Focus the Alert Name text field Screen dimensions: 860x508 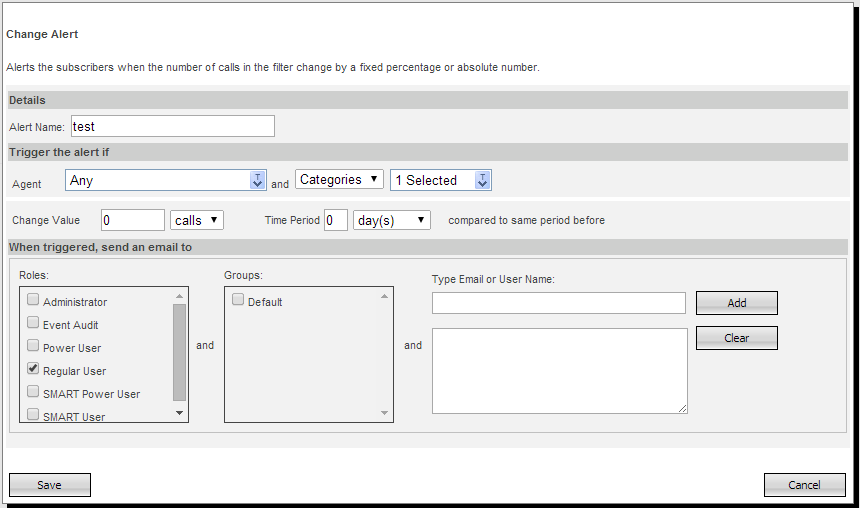tap(172, 126)
